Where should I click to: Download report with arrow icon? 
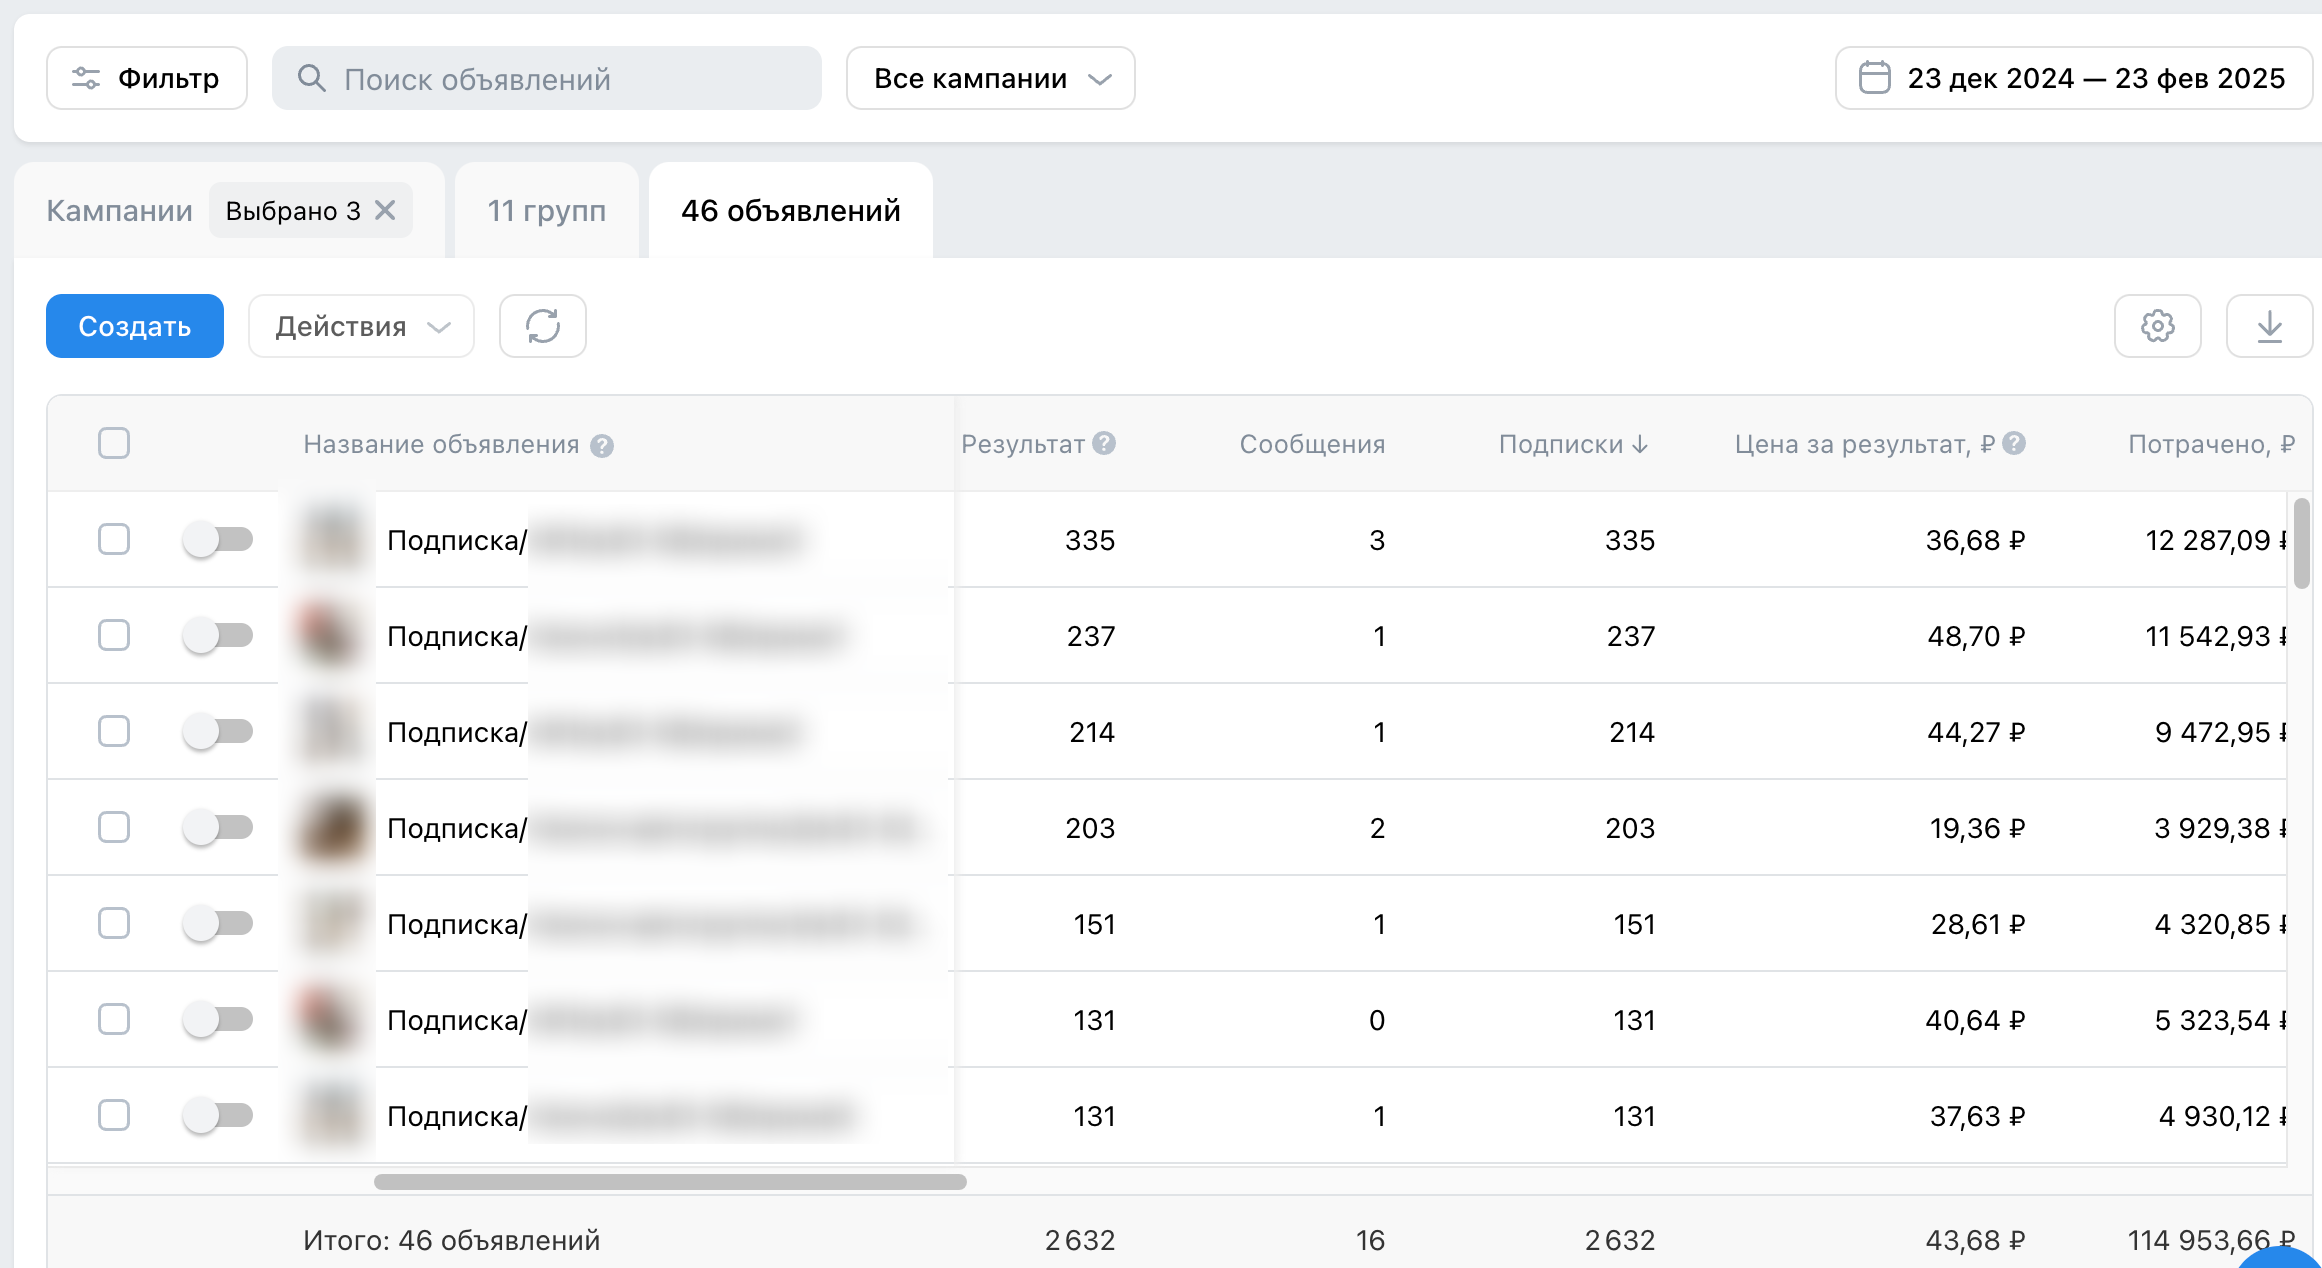point(2269,326)
